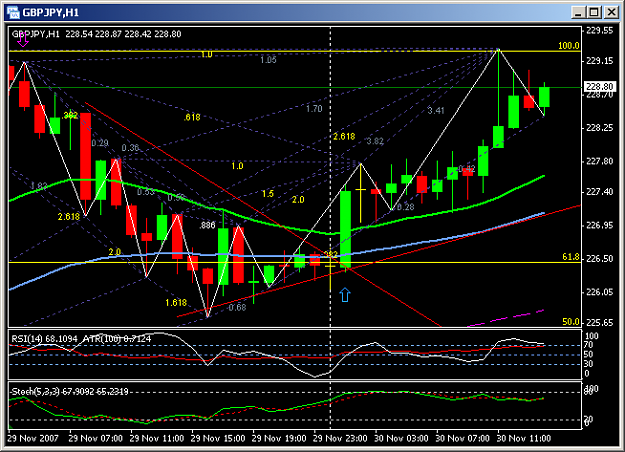Click the grey 0.28 ratio label
Viewport: 625px width, 452px height.
coord(406,207)
